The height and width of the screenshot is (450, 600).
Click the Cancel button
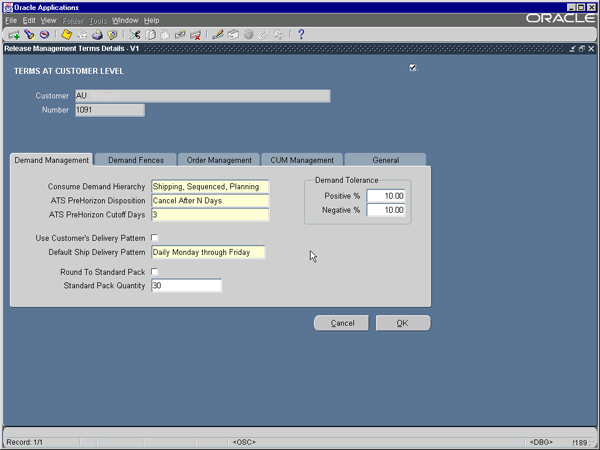pos(341,323)
